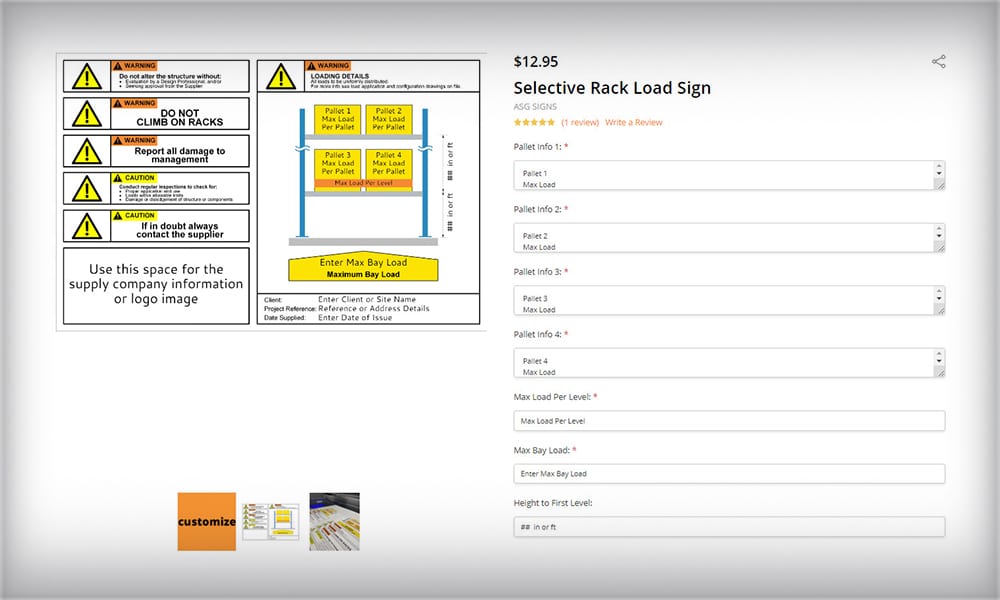Click scroll-up arrow in Pallet Info 1 box
This screenshot has width=1000, height=600.
click(938, 167)
